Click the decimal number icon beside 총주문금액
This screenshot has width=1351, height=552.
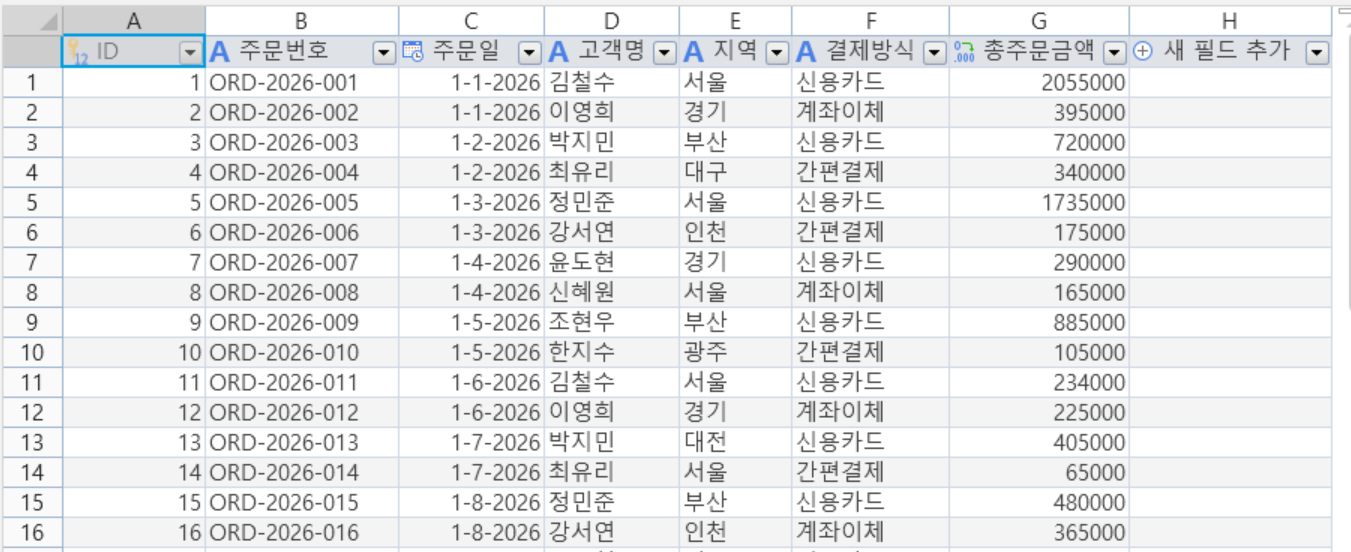[964, 52]
